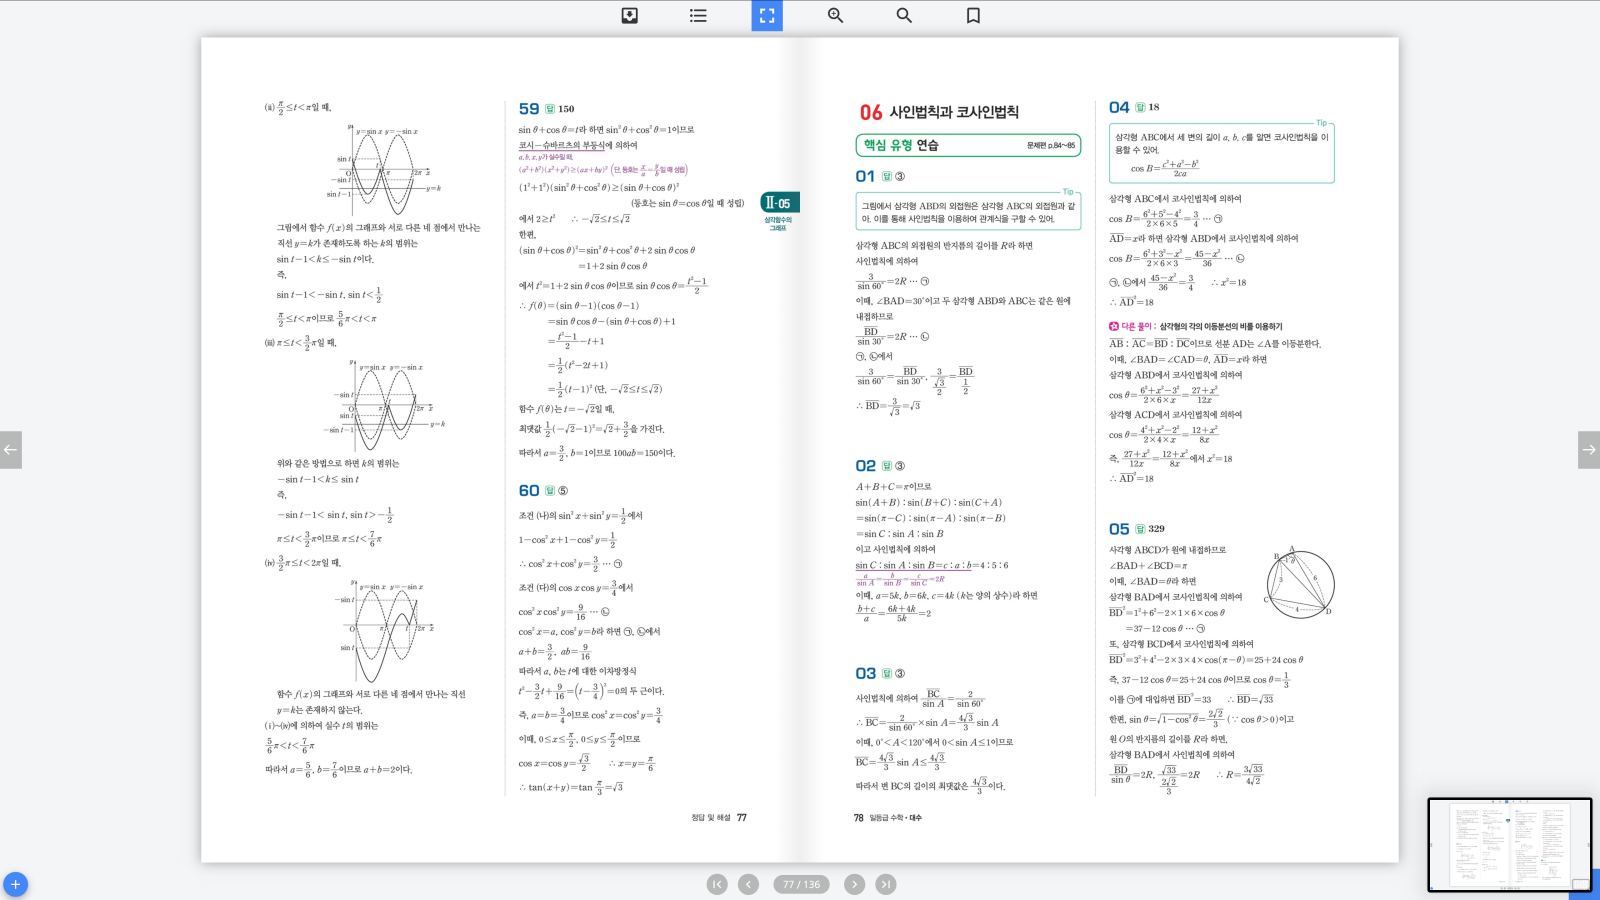Open the table of contents list
This screenshot has width=1600, height=900.
click(x=698, y=15)
